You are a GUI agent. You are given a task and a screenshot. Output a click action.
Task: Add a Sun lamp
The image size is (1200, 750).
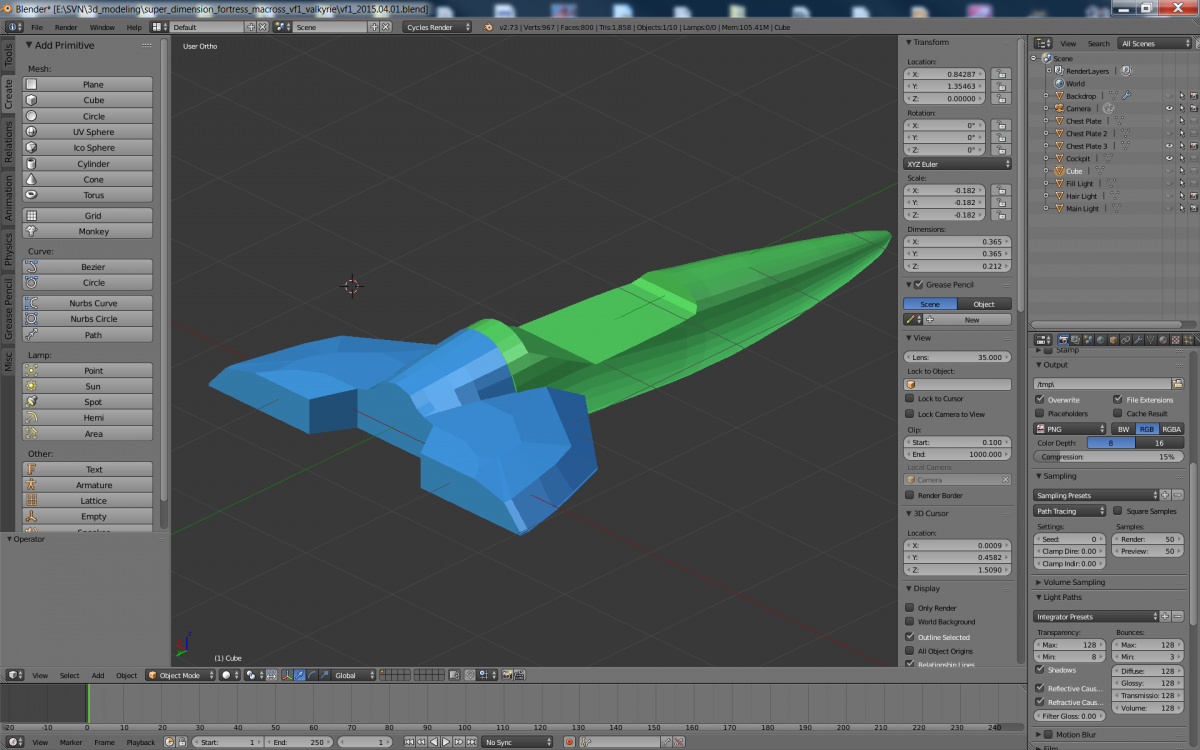(x=88, y=386)
